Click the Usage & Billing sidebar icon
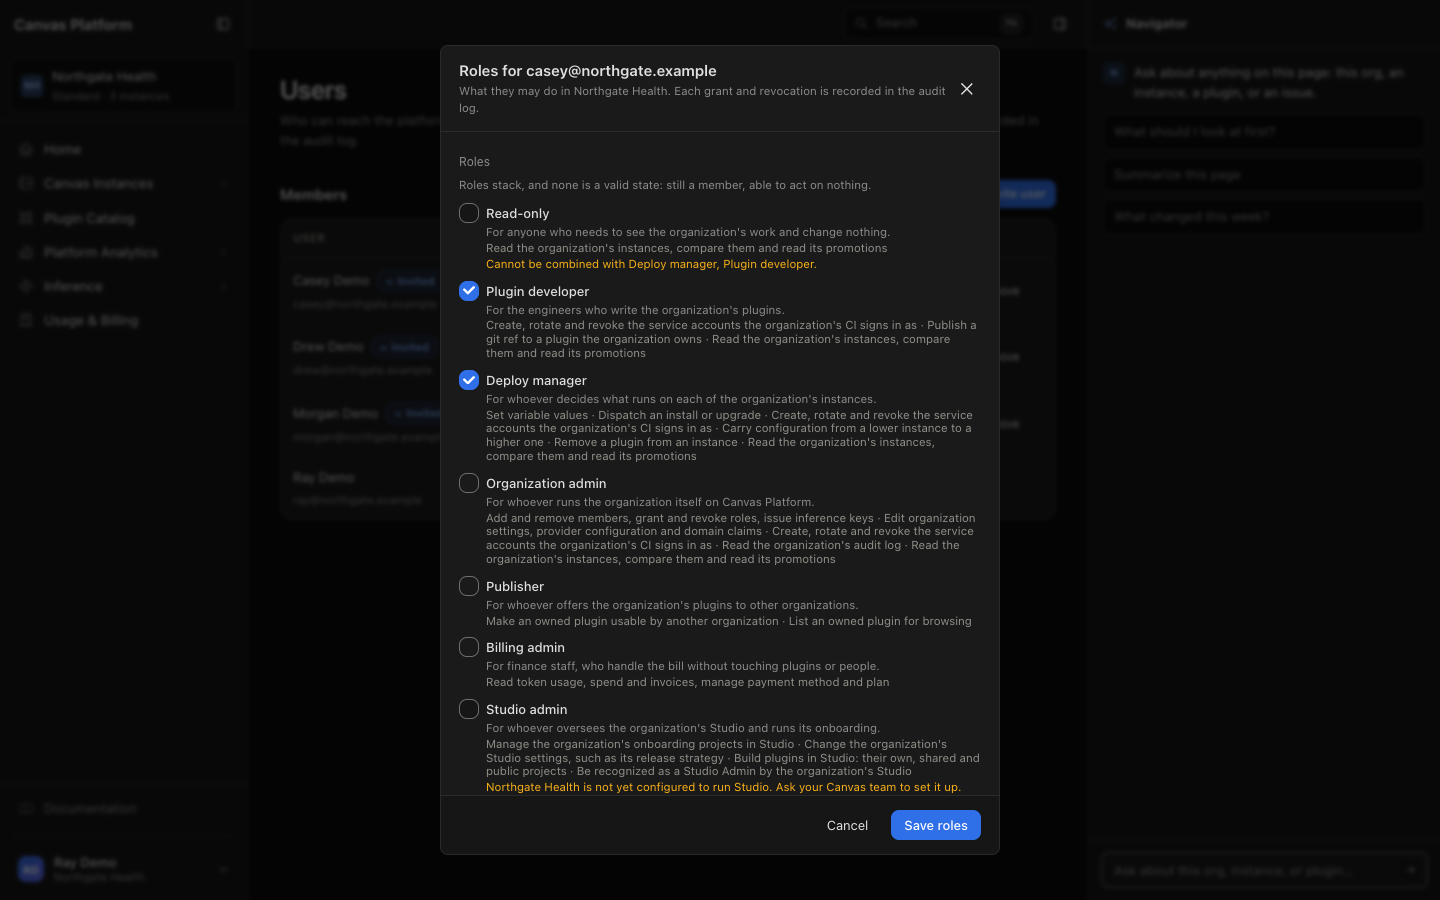 pos(27,320)
